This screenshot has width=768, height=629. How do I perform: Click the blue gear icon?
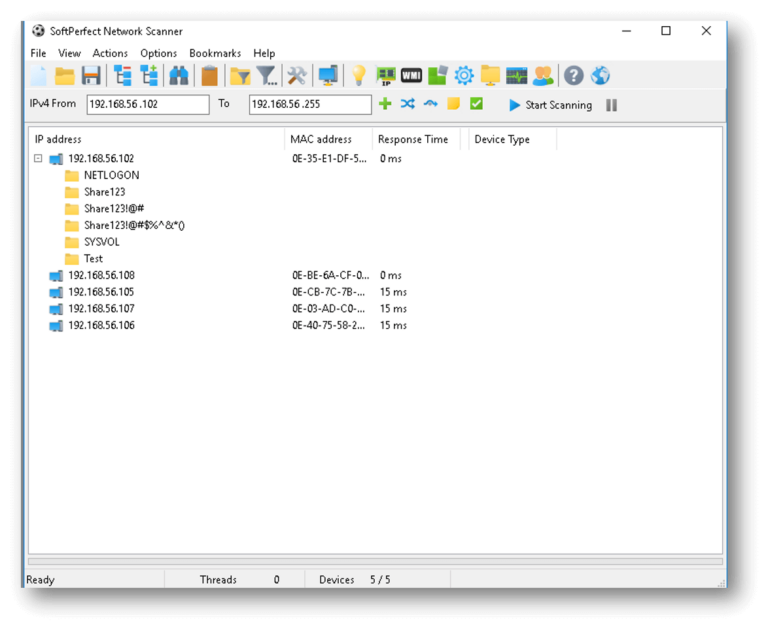point(464,76)
